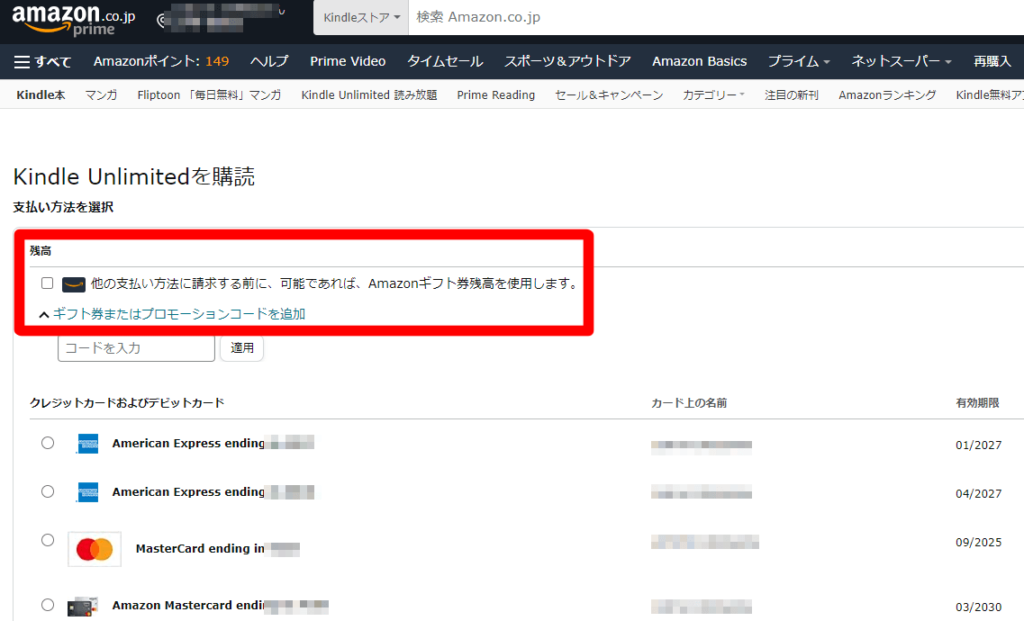Open the タイムセール link
The height and width of the screenshot is (621, 1024).
pyautogui.click(x=444, y=62)
